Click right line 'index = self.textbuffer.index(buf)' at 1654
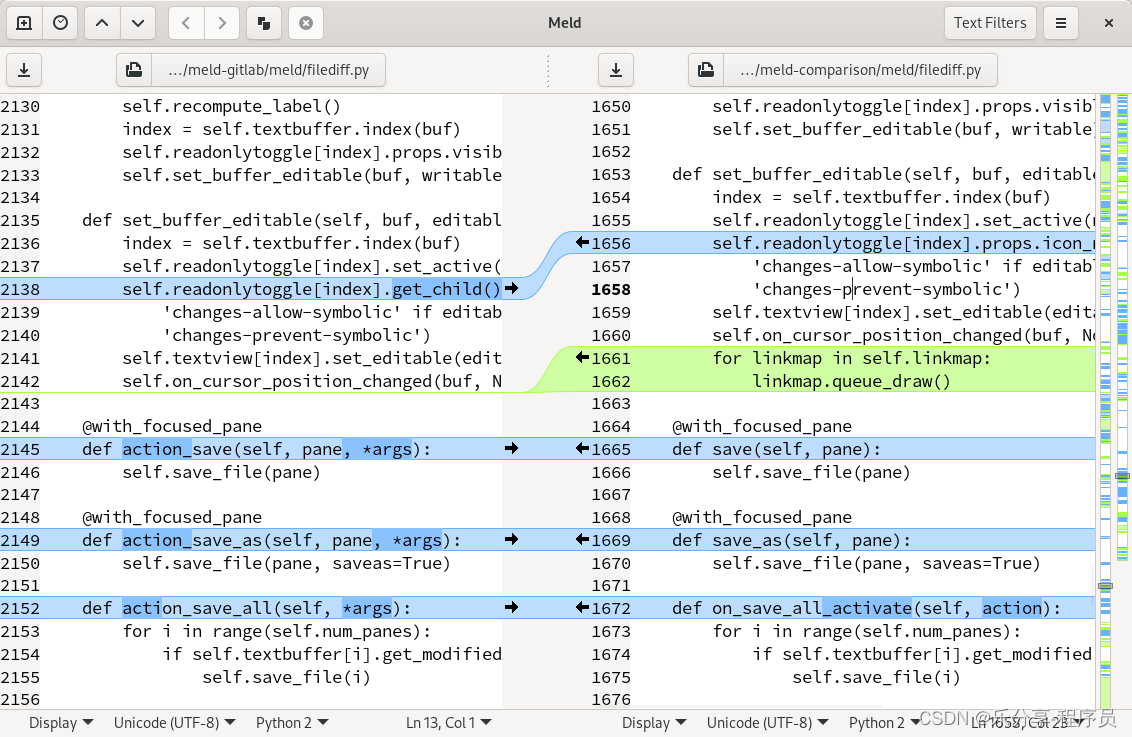Viewport: 1132px width, 737px height. 881,197
